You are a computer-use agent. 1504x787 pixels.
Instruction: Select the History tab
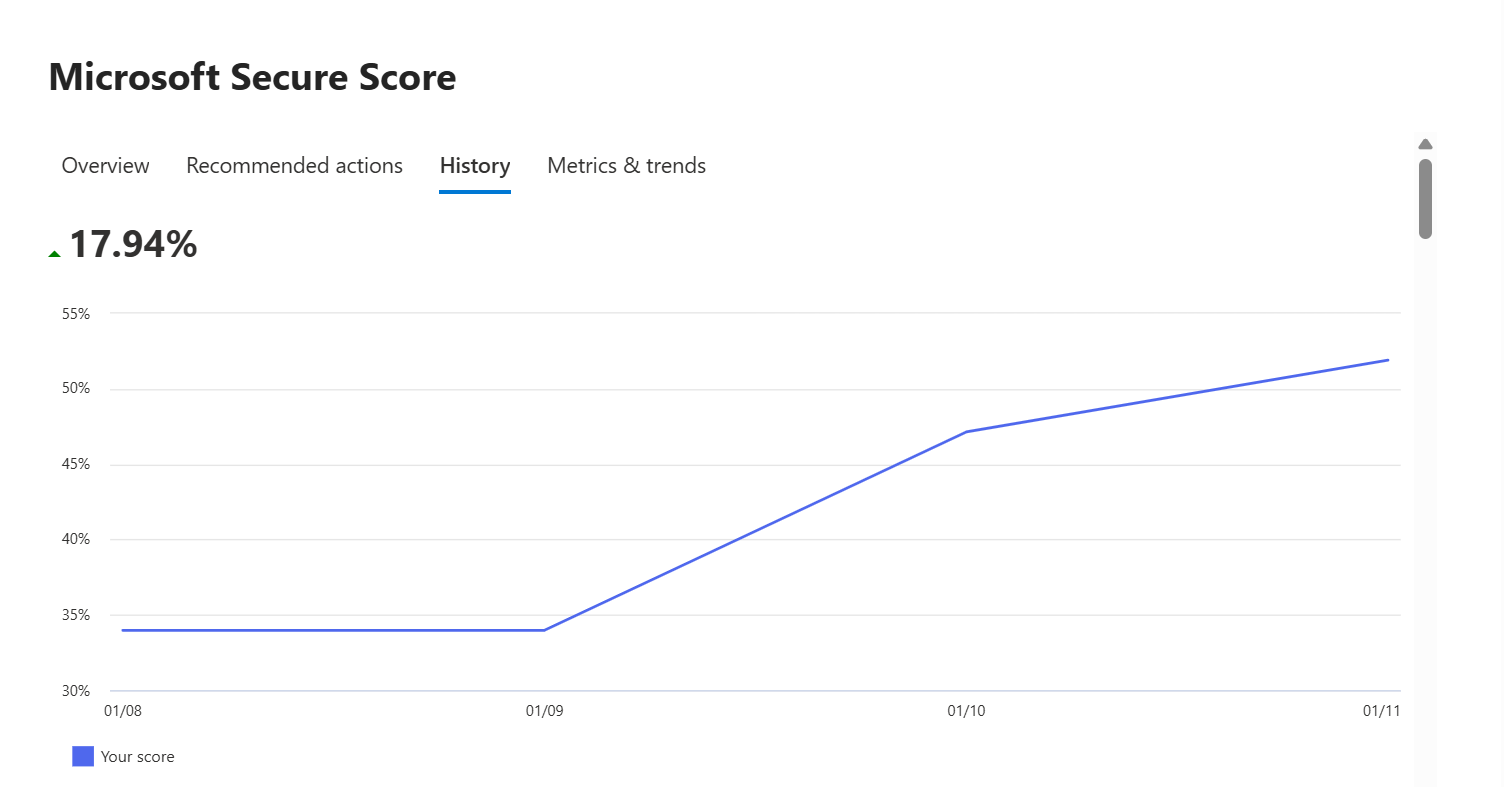pyautogui.click(x=475, y=166)
